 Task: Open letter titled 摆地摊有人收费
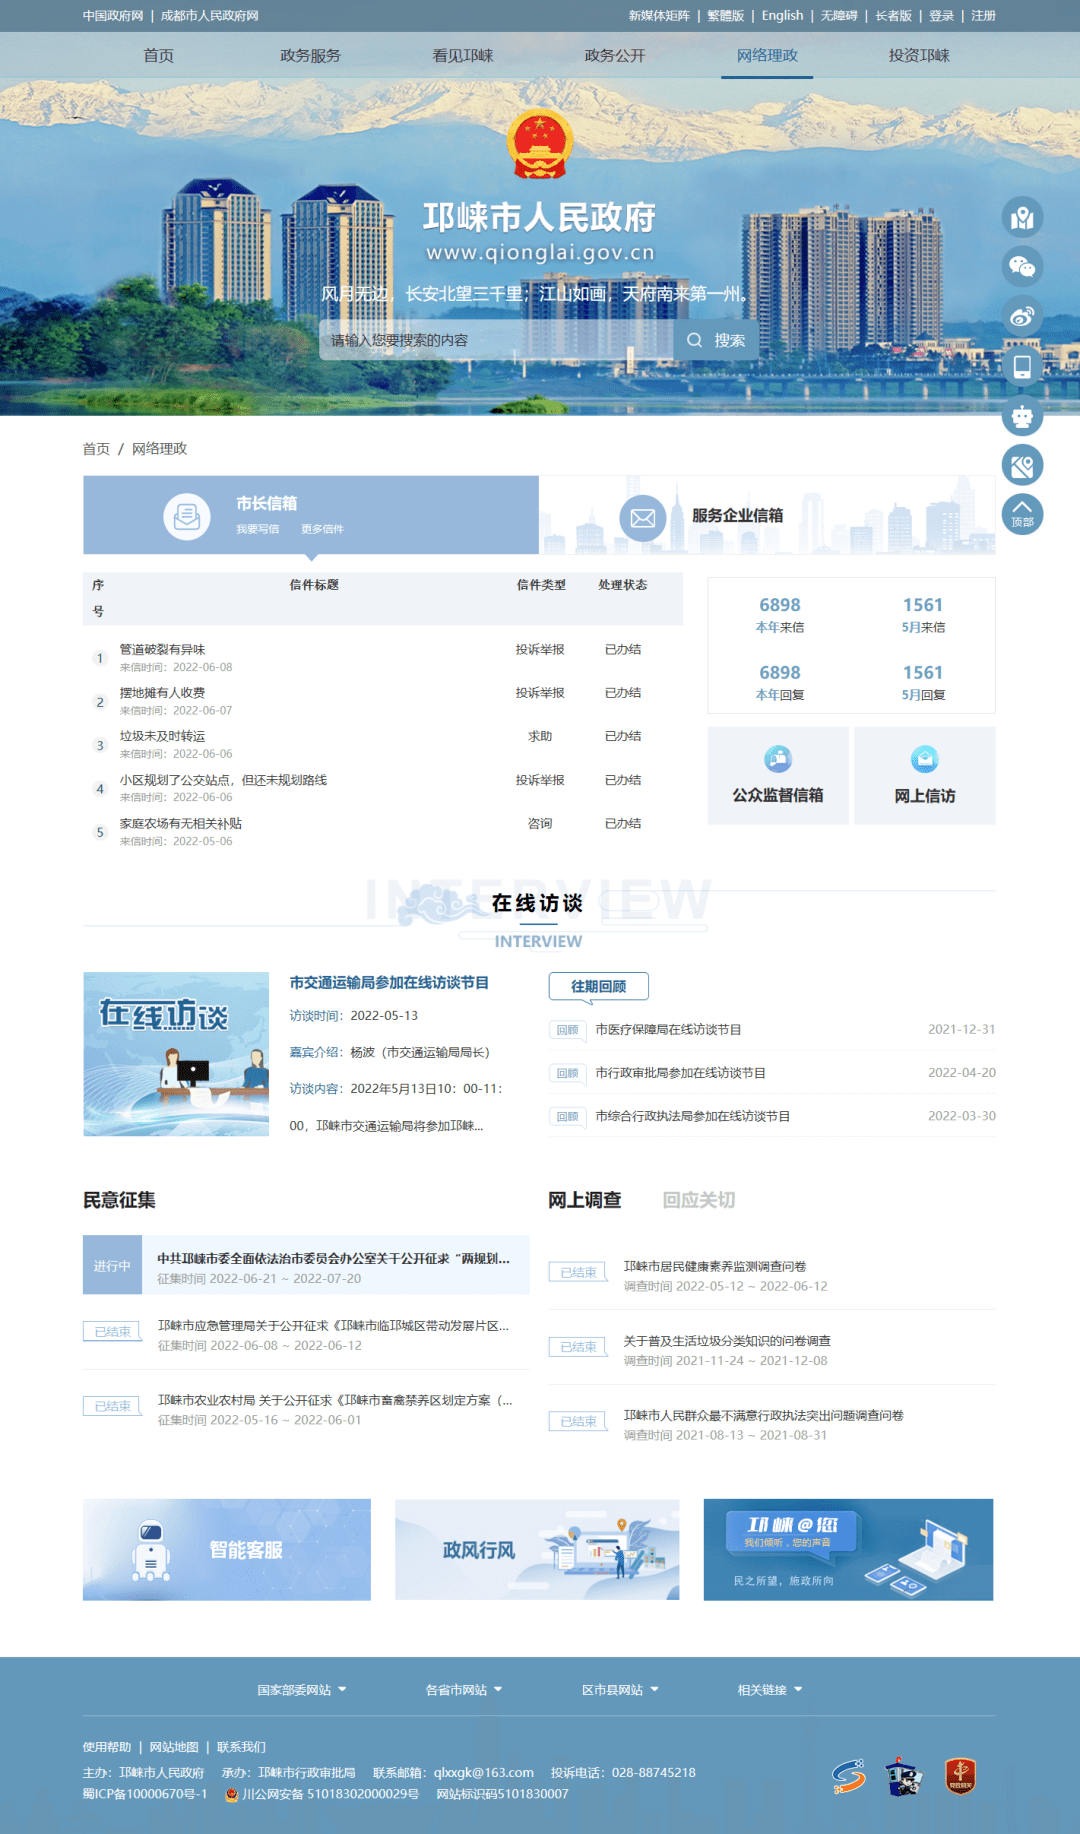coord(162,693)
